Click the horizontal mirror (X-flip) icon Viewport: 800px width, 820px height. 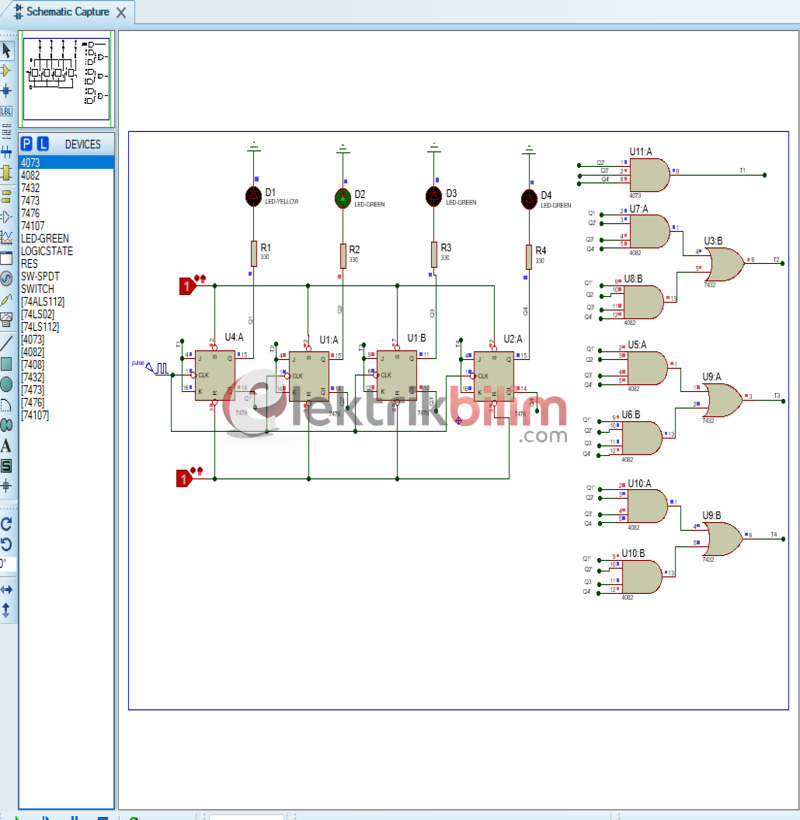click(6, 590)
